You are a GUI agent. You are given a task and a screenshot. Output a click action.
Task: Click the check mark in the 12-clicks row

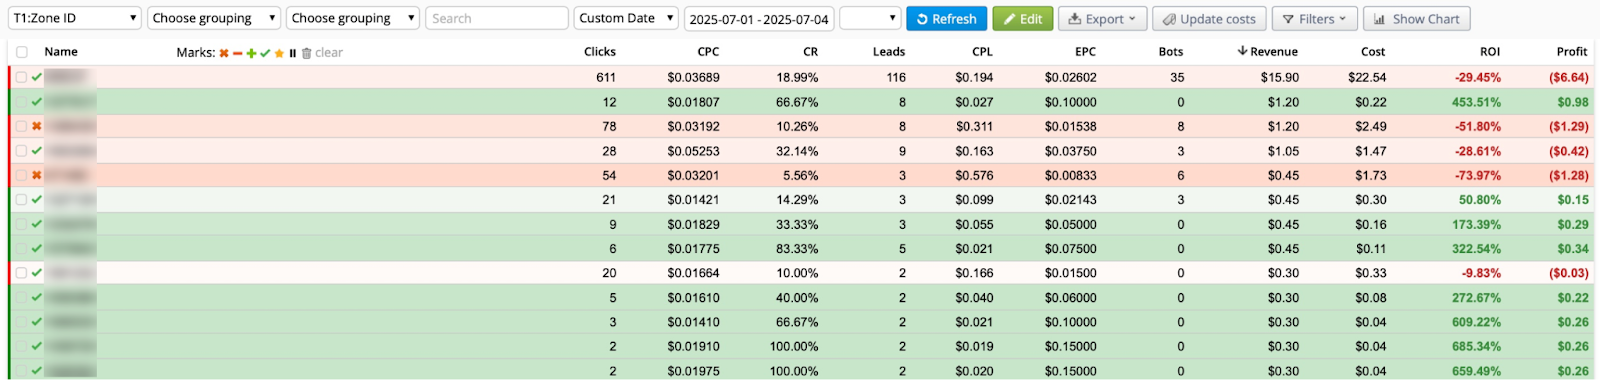coord(37,102)
